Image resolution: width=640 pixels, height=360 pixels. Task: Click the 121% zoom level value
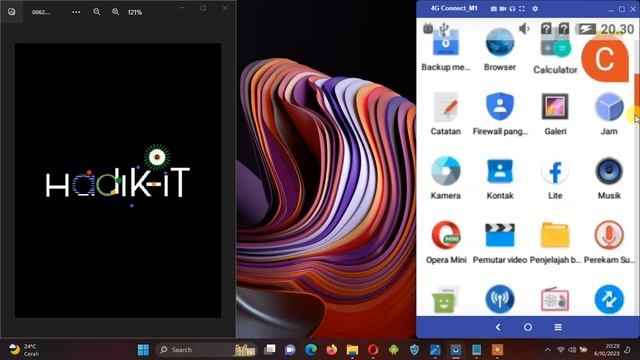pyautogui.click(x=135, y=12)
